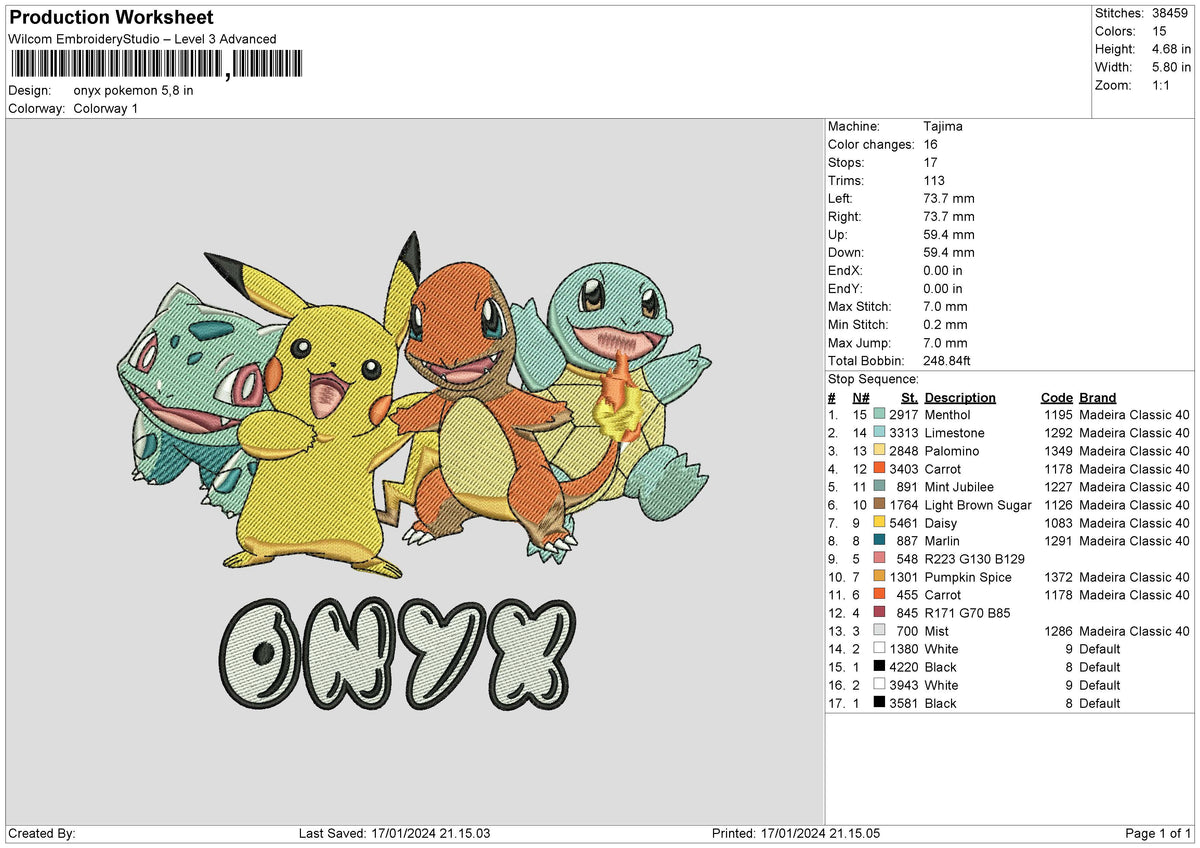
Task: Click the White swatch in stop 14
Action: pyautogui.click(x=879, y=648)
